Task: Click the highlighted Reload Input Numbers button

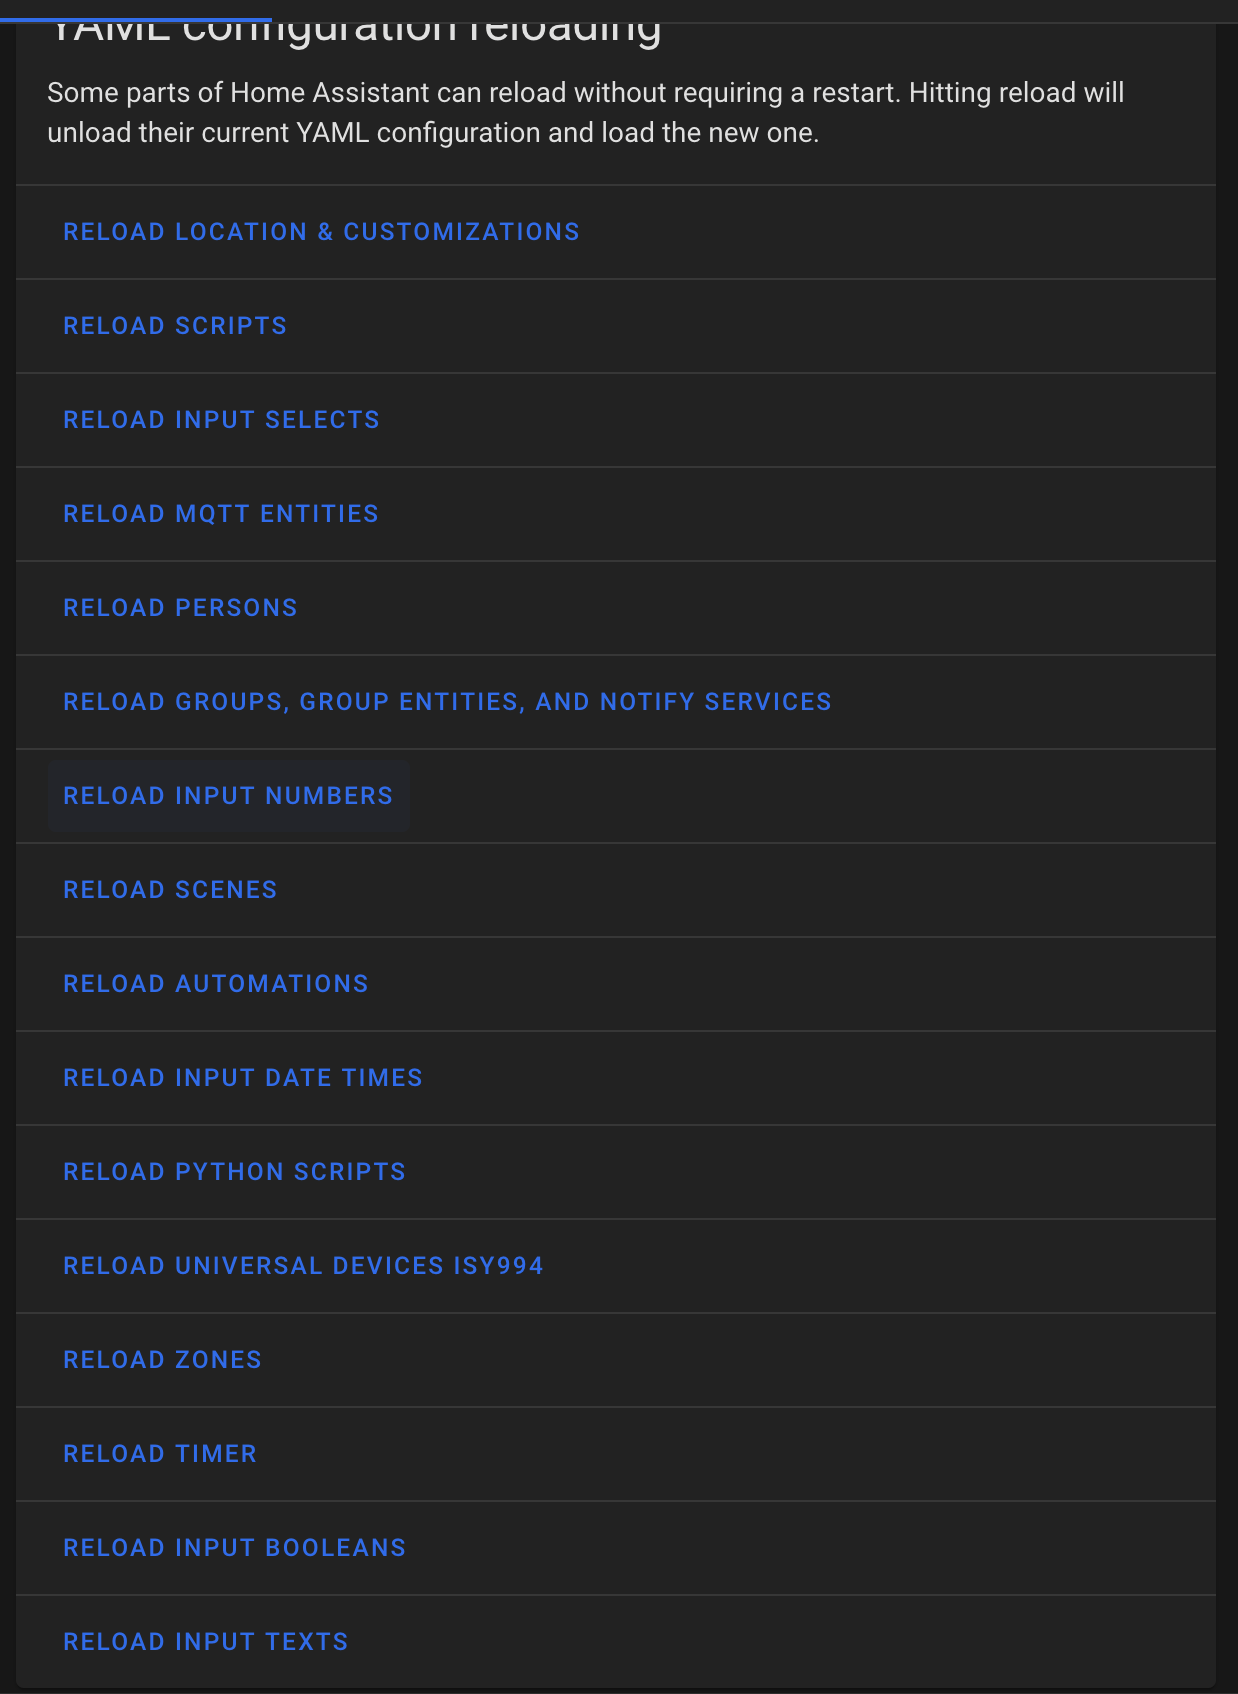Action: tap(227, 795)
